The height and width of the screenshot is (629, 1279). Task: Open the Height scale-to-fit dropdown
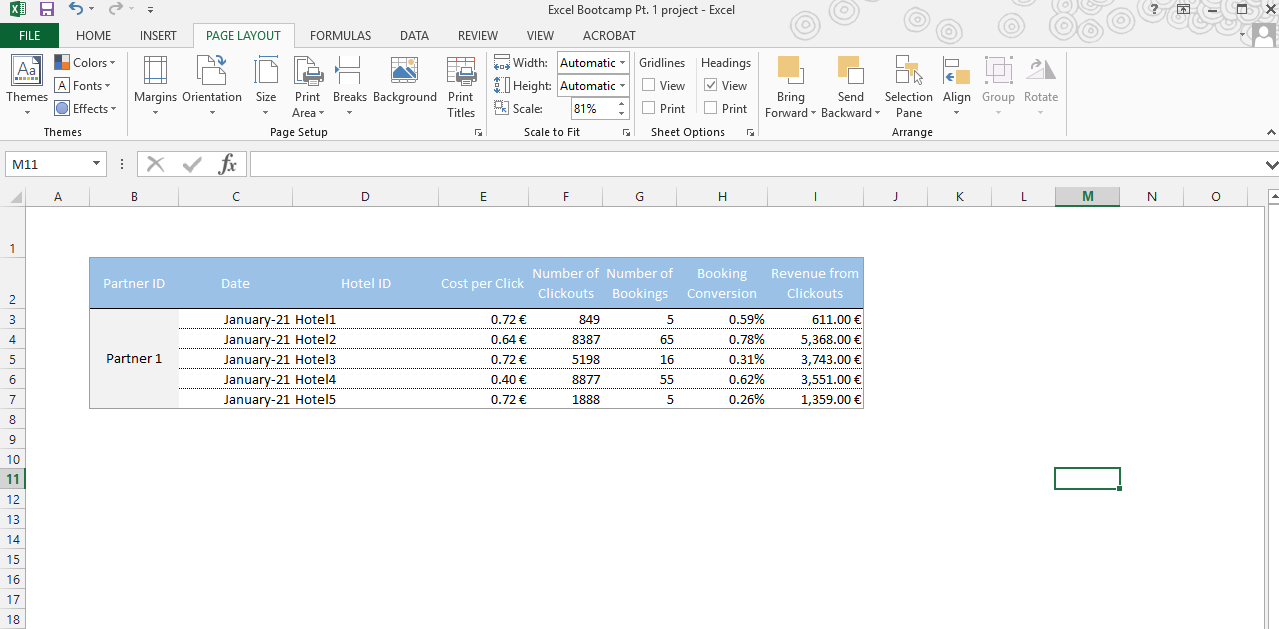click(x=623, y=86)
